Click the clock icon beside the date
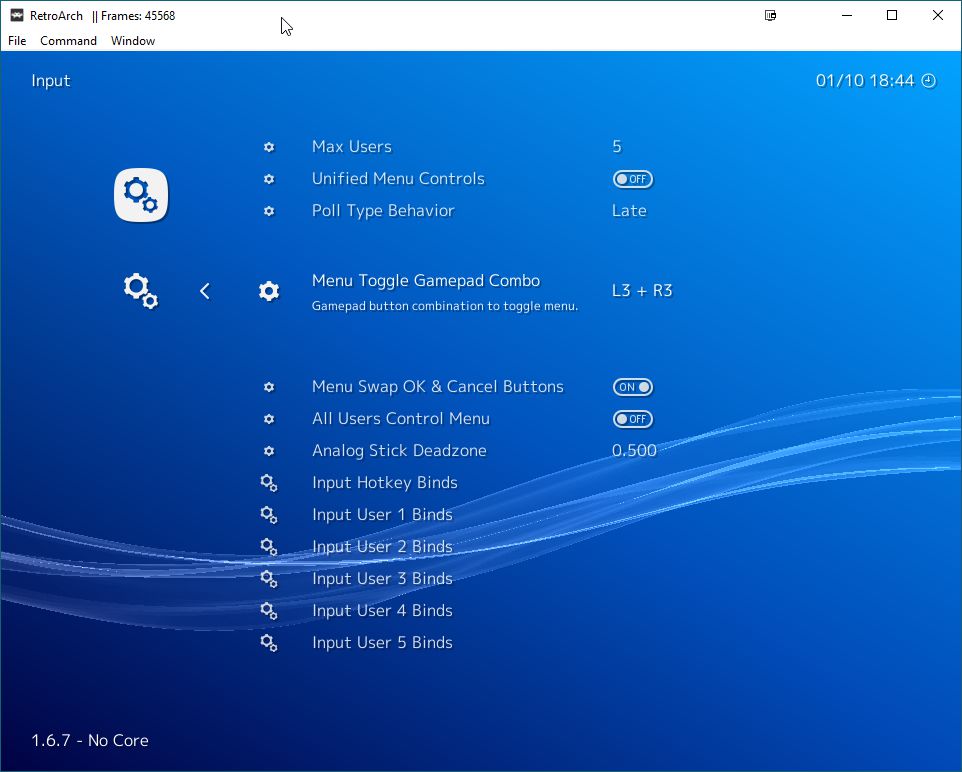Screen dimensions: 962x772 (x=928, y=80)
